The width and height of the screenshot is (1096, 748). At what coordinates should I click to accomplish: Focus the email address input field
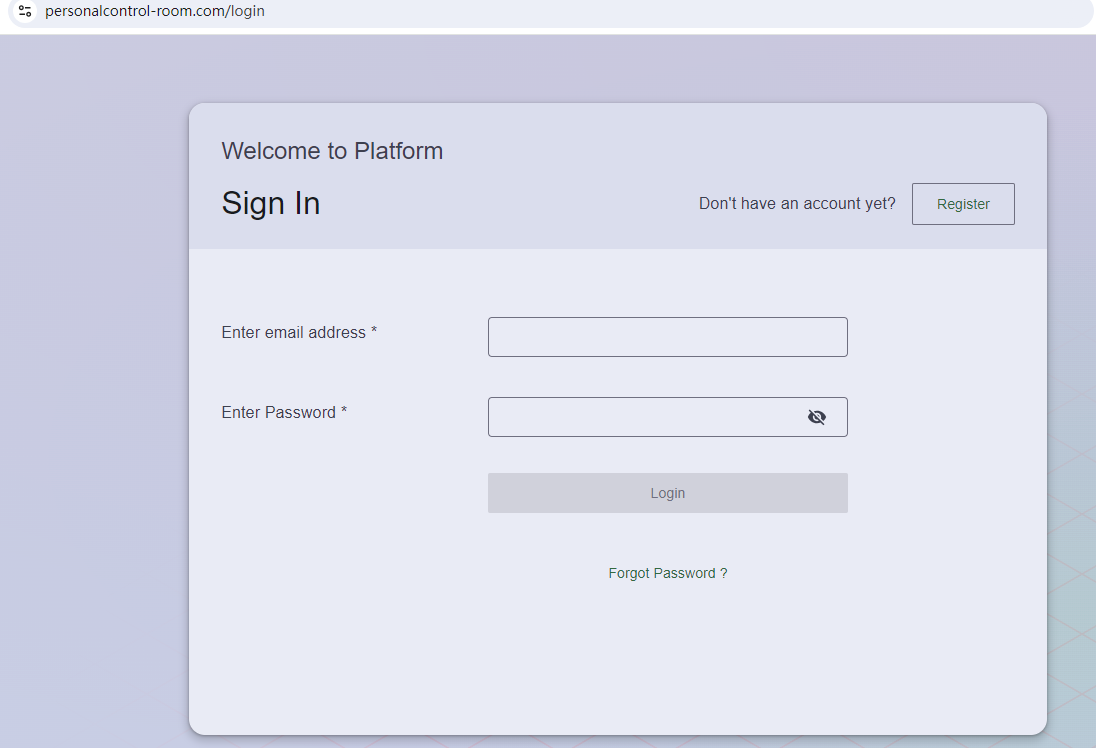point(667,337)
